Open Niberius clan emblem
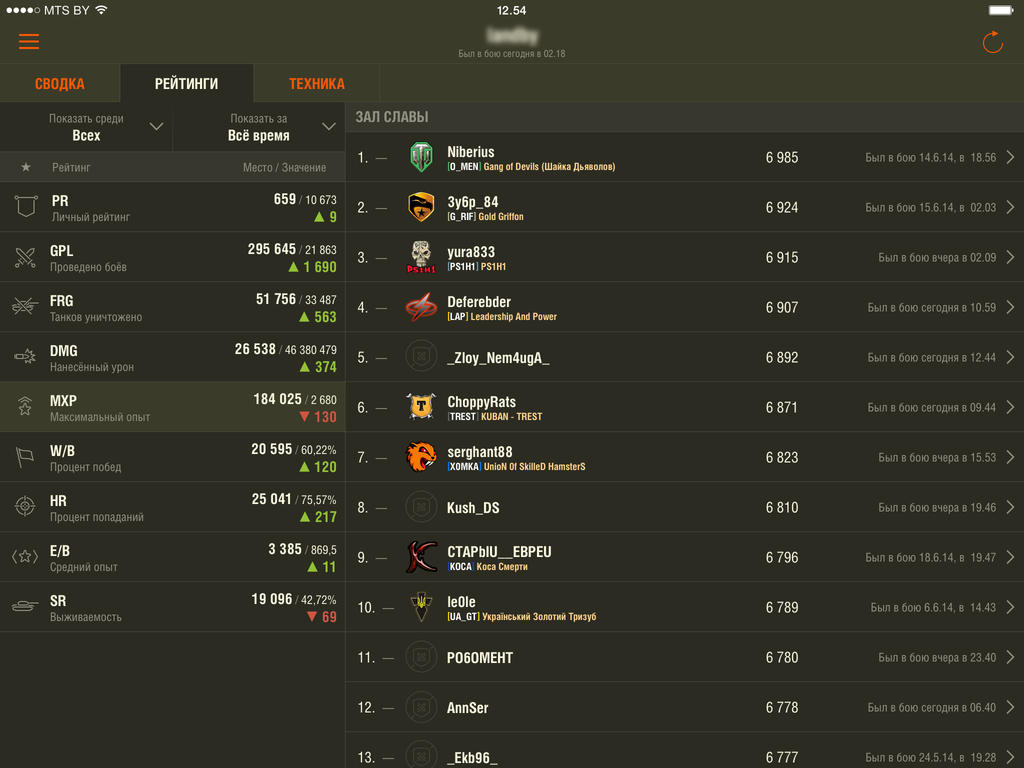This screenshot has width=1024, height=768. click(x=421, y=157)
